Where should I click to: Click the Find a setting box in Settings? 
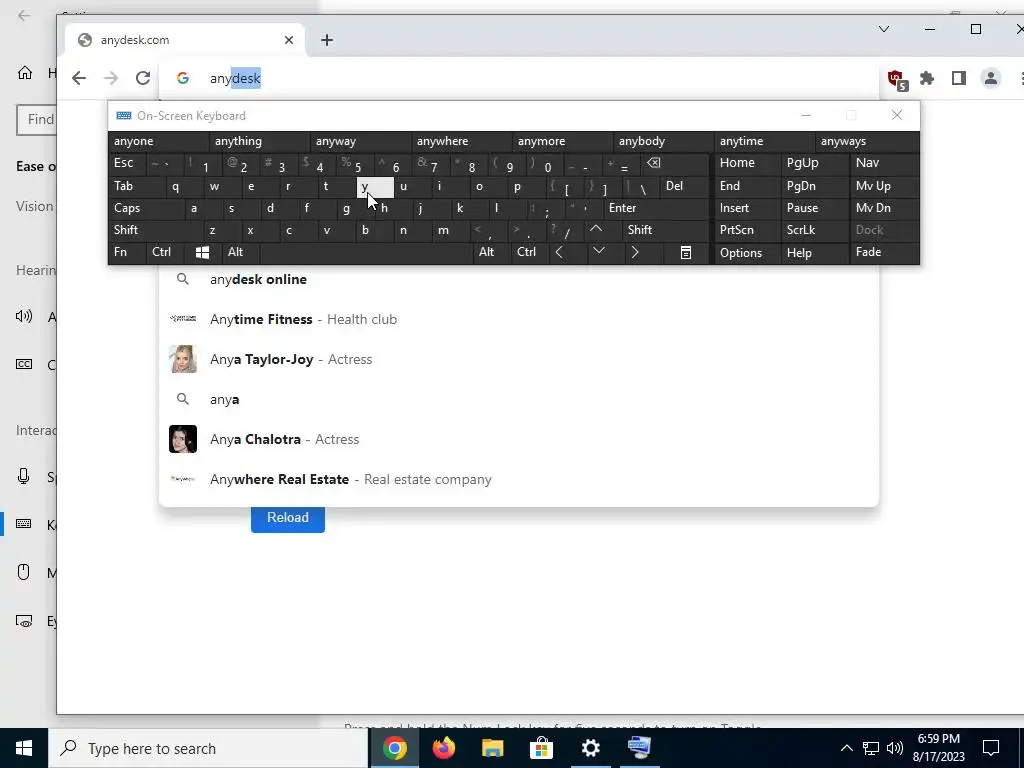[37, 120]
